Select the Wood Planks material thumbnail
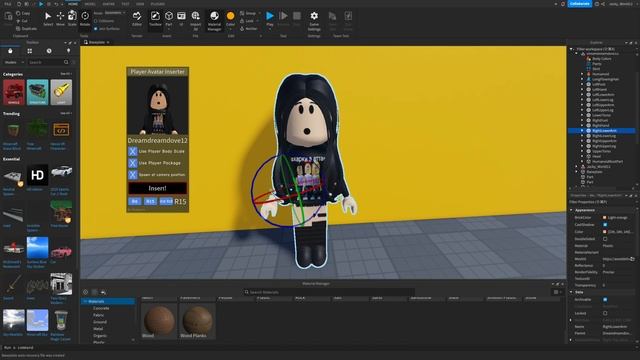 click(197, 321)
